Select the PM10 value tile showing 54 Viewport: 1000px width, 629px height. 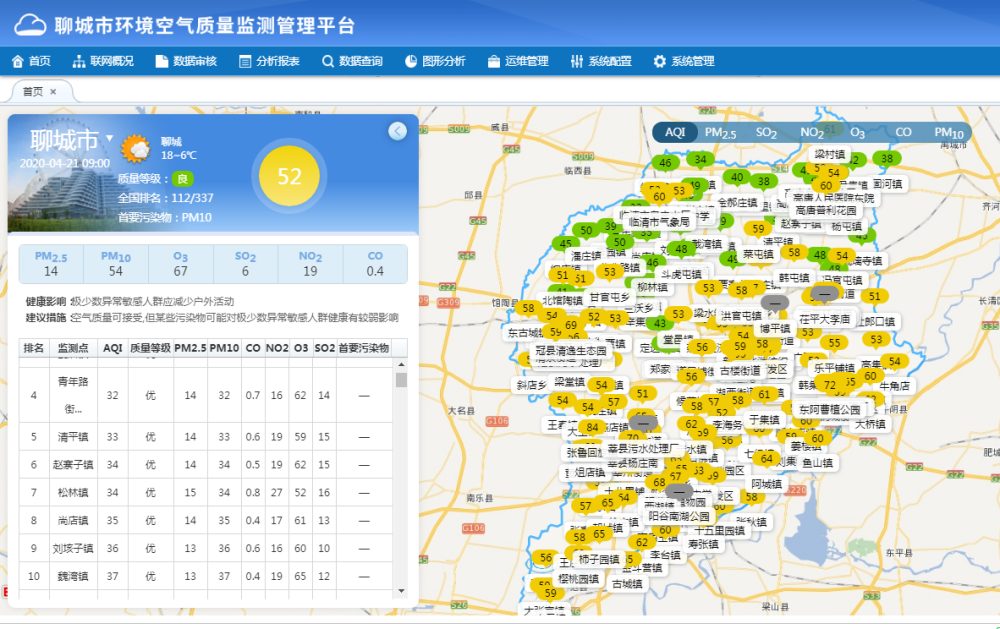coord(115,264)
